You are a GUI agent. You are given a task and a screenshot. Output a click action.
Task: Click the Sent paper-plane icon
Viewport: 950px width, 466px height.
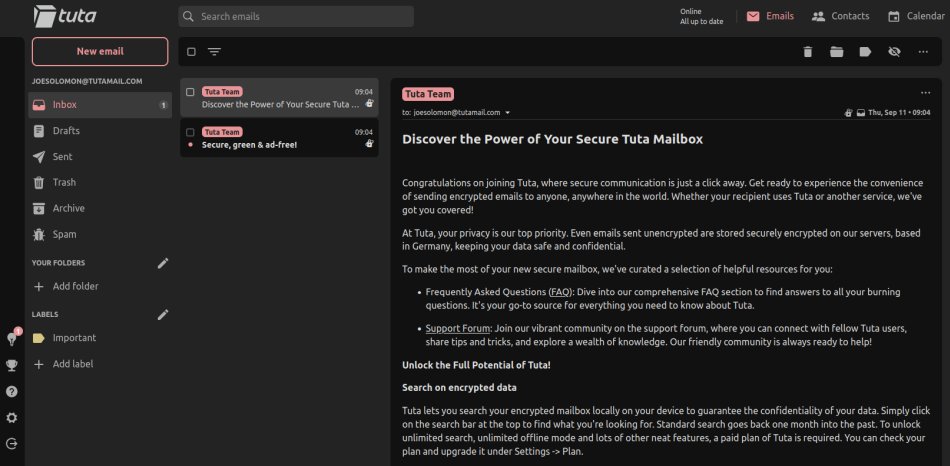(x=39, y=157)
